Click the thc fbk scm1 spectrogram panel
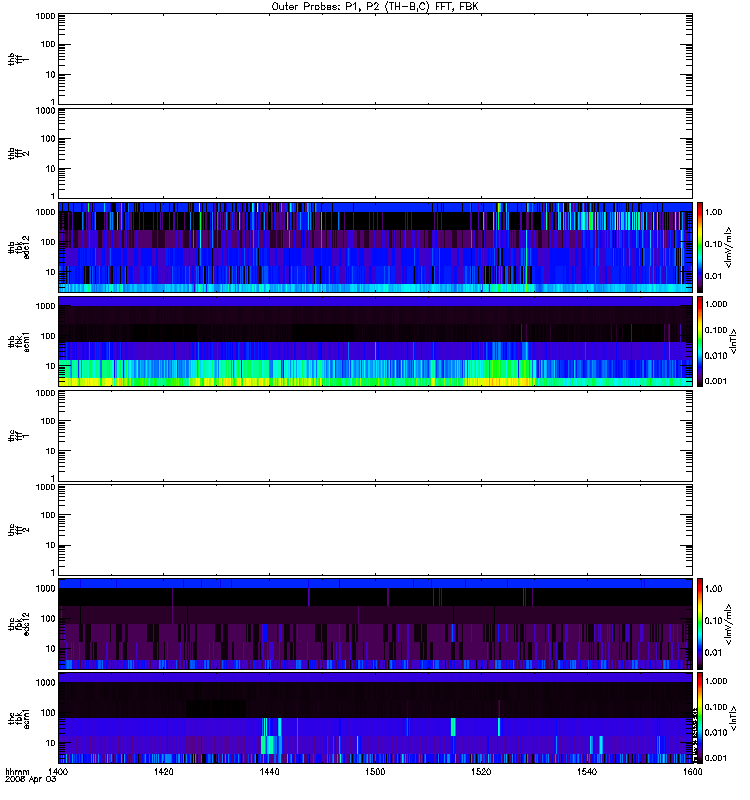Image resolution: width=750 pixels, height=800 pixels. click(x=376, y=718)
